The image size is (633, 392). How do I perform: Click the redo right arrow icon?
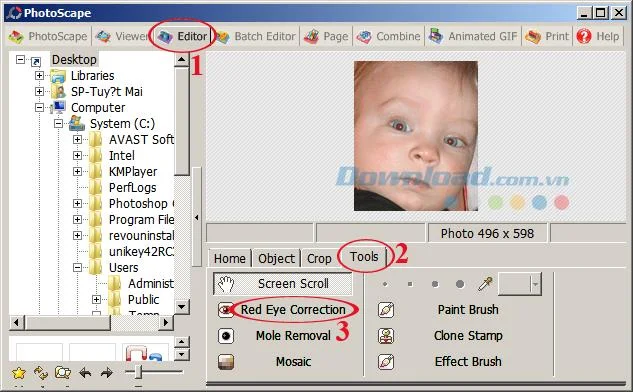107,373
